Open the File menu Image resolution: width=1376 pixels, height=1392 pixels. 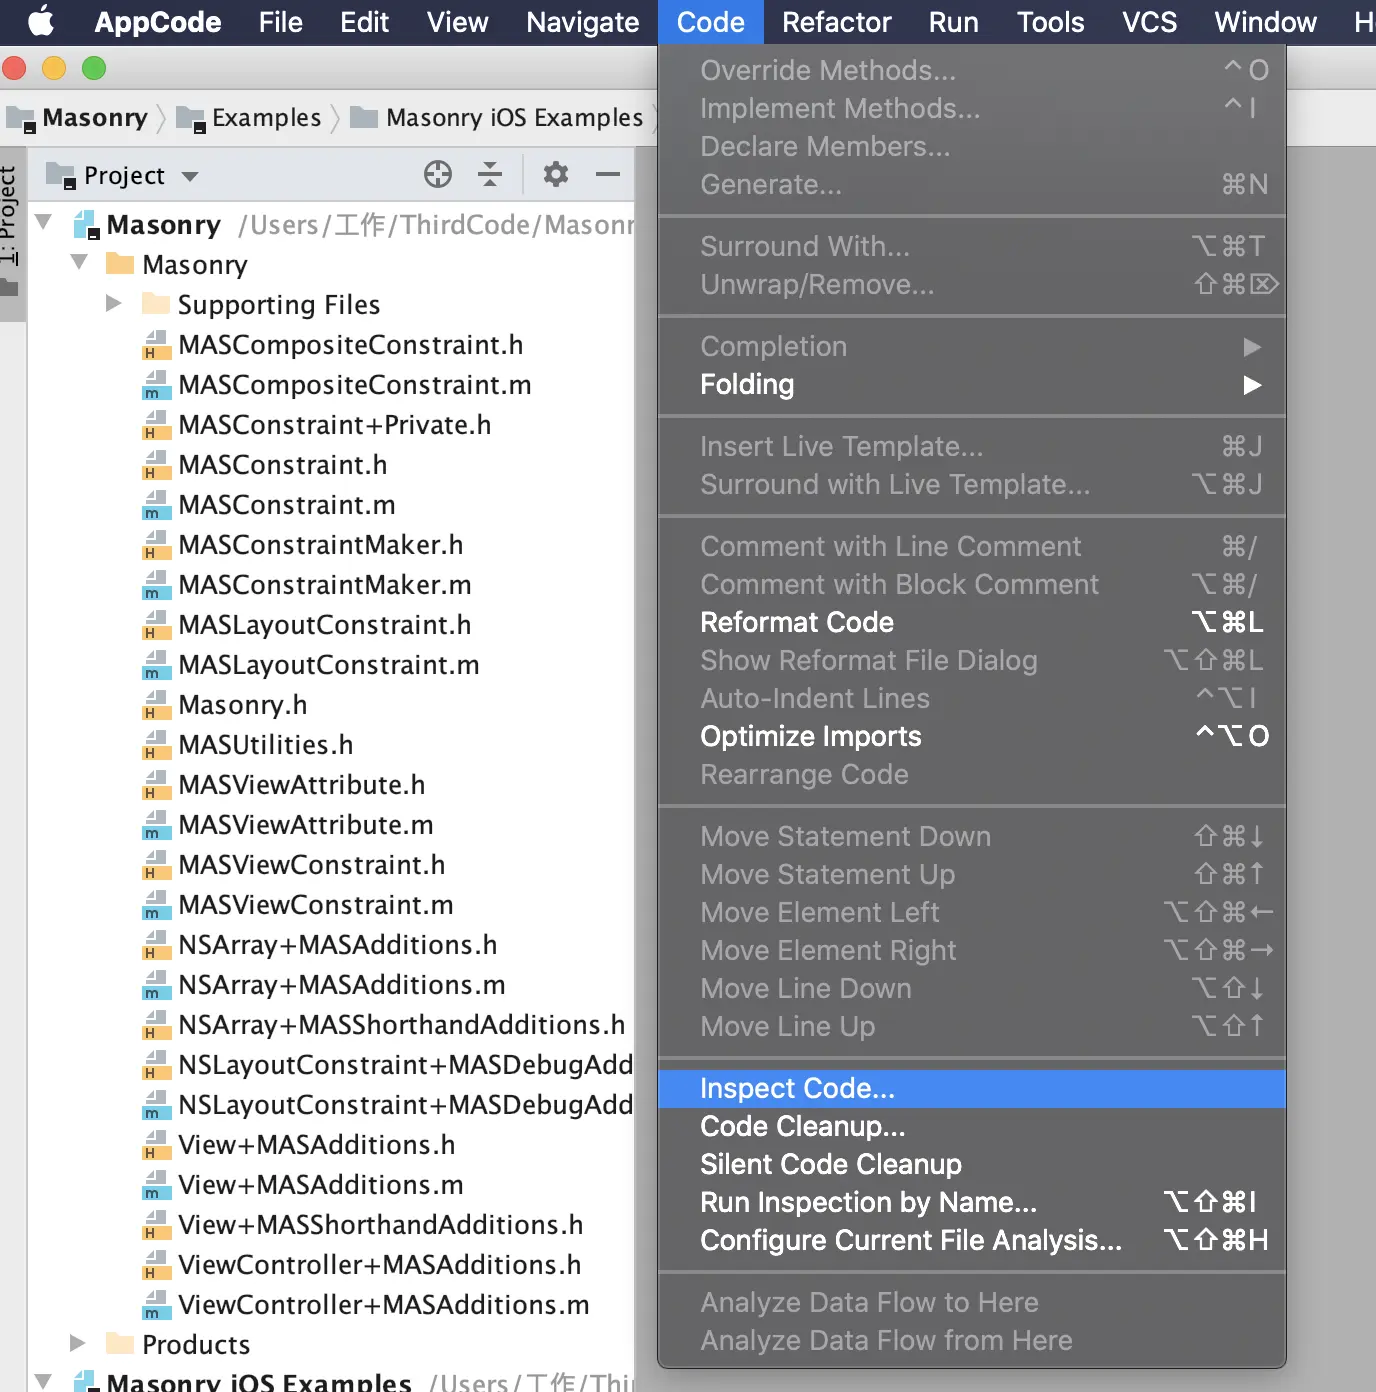point(280,22)
